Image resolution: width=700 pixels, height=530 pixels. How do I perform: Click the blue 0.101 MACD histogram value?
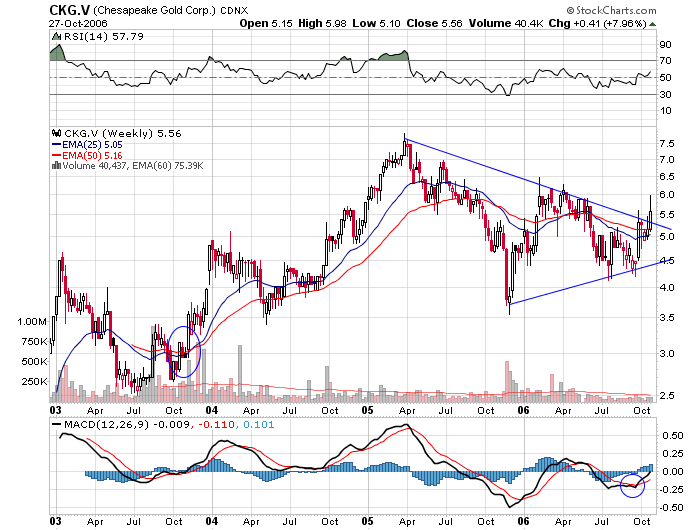(258, 424)
